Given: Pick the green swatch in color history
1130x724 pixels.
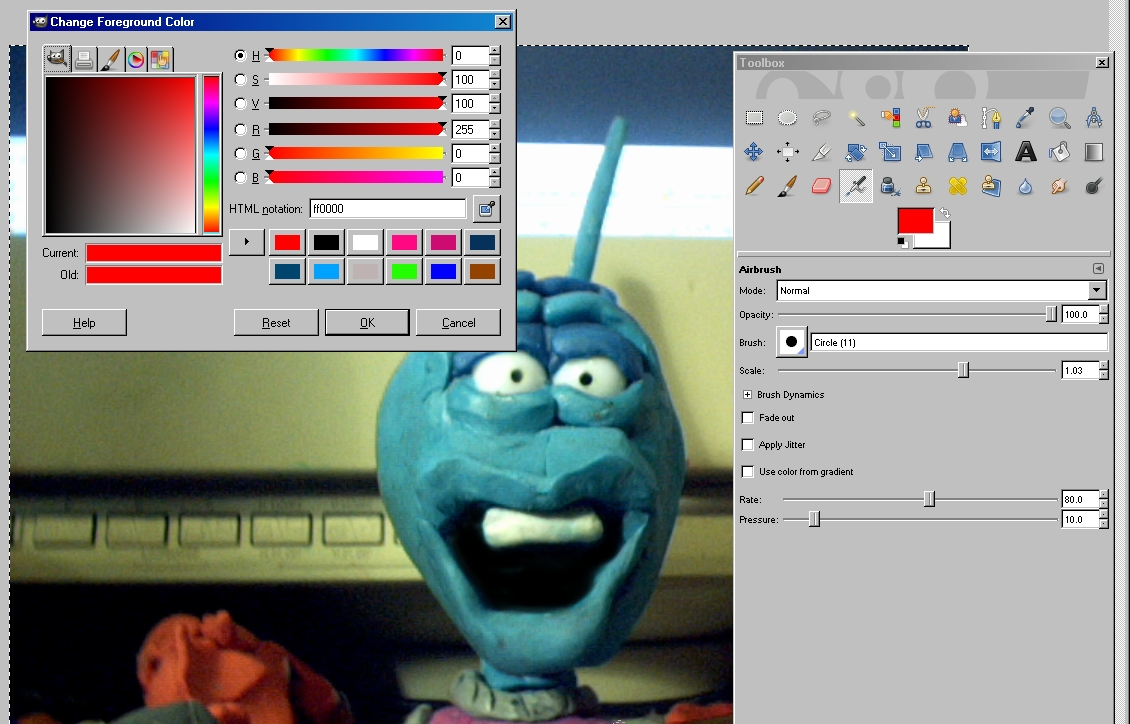Looking at the screenshot, I should click(404, 271).
